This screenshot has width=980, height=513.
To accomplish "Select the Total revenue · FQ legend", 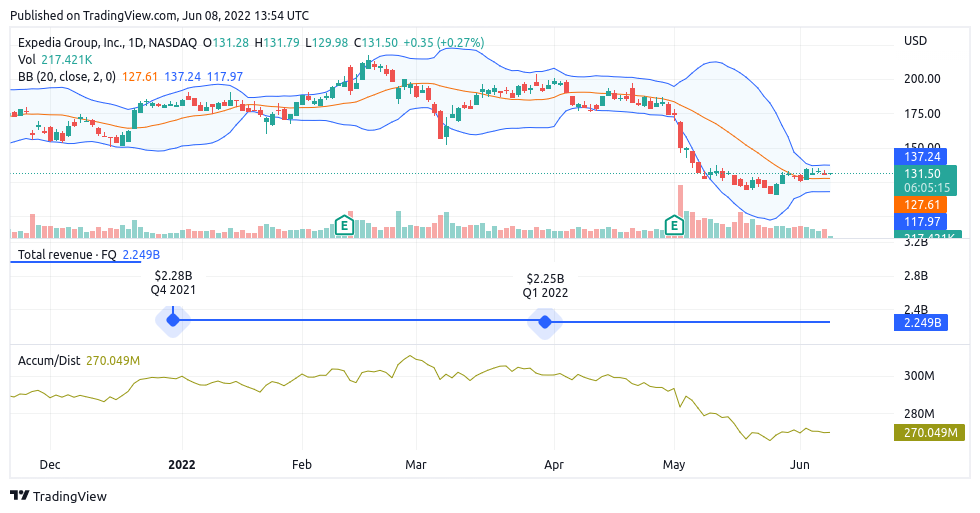I will (x=67, y=255).
